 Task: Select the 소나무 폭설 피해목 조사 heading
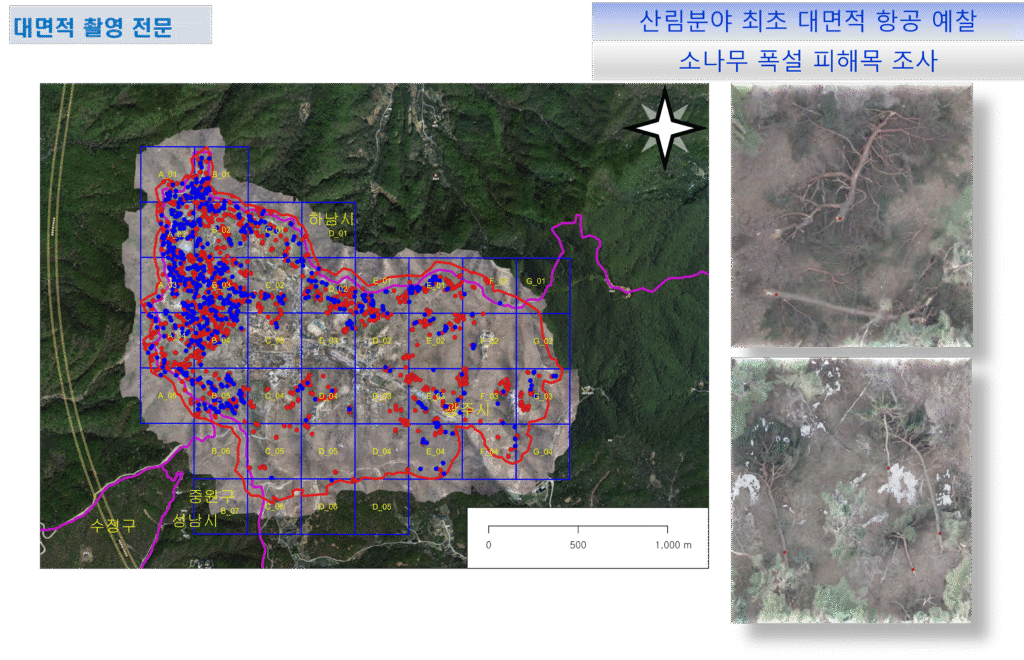(806, 61)
